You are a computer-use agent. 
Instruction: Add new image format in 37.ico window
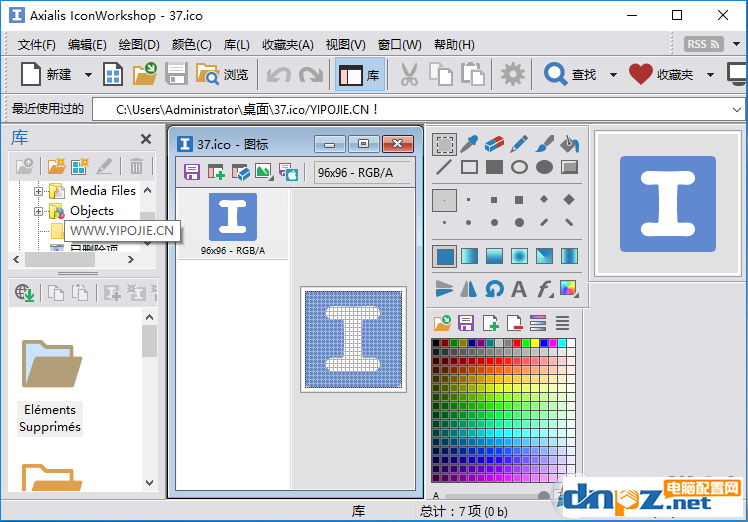pyautogui.click(x=216, y=172)
